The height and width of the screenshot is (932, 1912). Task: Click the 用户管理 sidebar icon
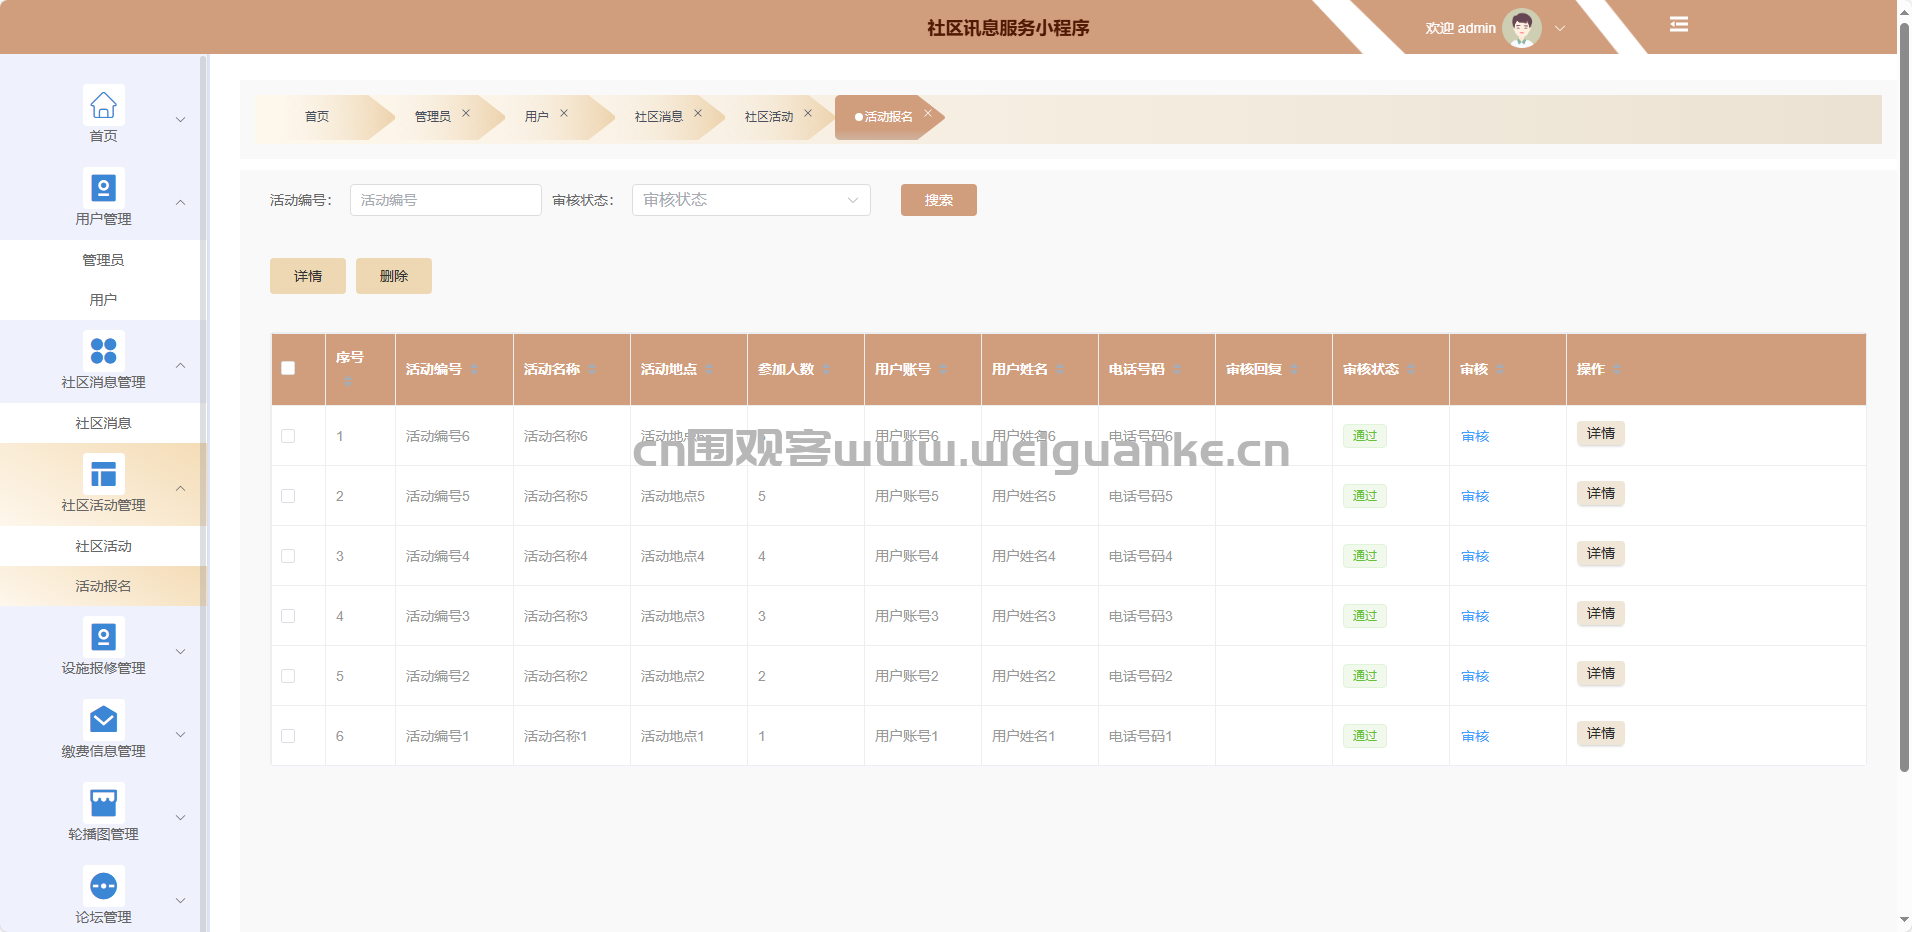(x=103, y=188)
